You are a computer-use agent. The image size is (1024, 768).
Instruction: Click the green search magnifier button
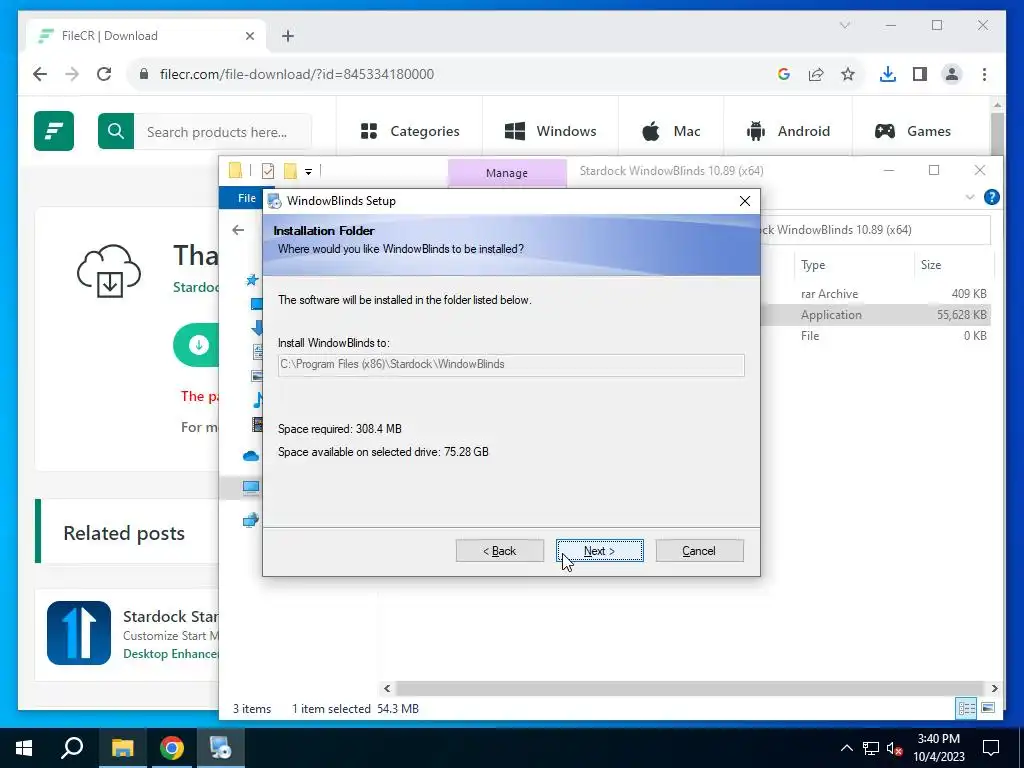(116, 131)
